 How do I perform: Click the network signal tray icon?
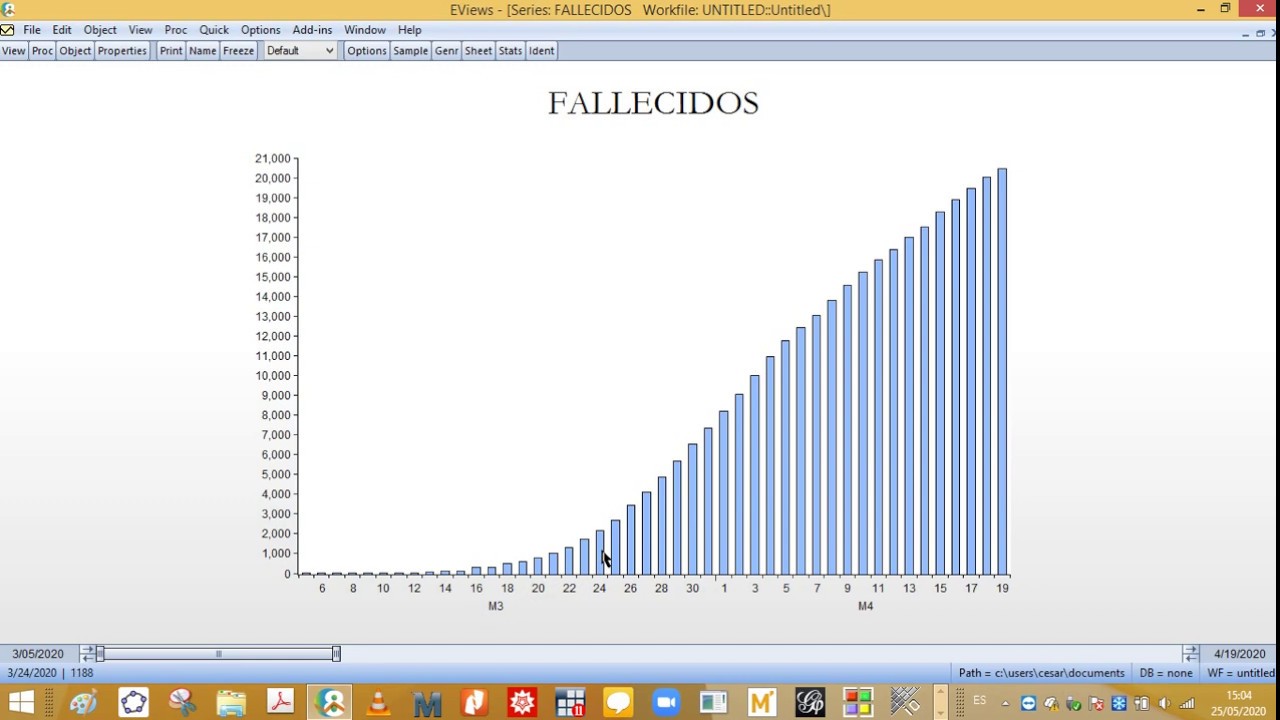click(x=1187, y=703)
